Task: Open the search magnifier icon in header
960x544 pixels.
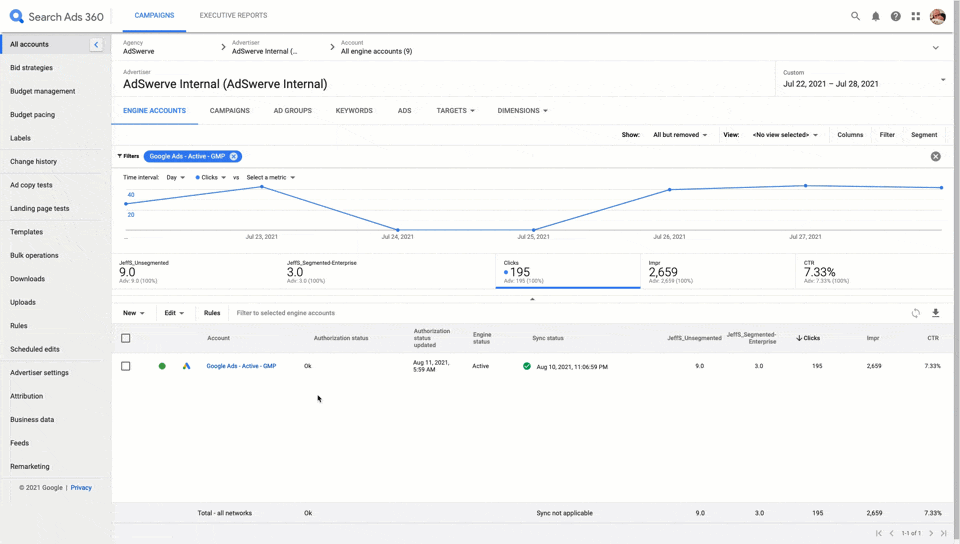Action: coord(855,17)
